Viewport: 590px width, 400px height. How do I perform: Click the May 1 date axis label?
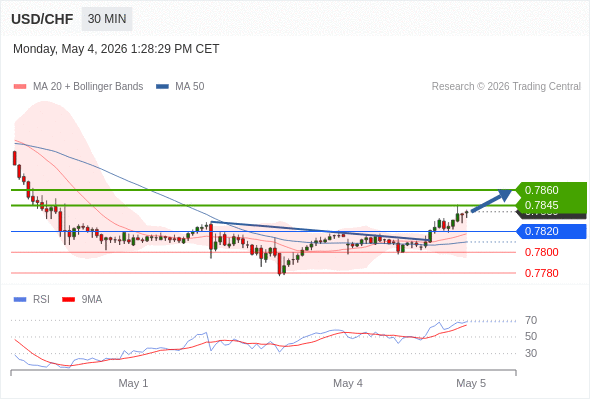pyautogui.click(x=133, y=383)
